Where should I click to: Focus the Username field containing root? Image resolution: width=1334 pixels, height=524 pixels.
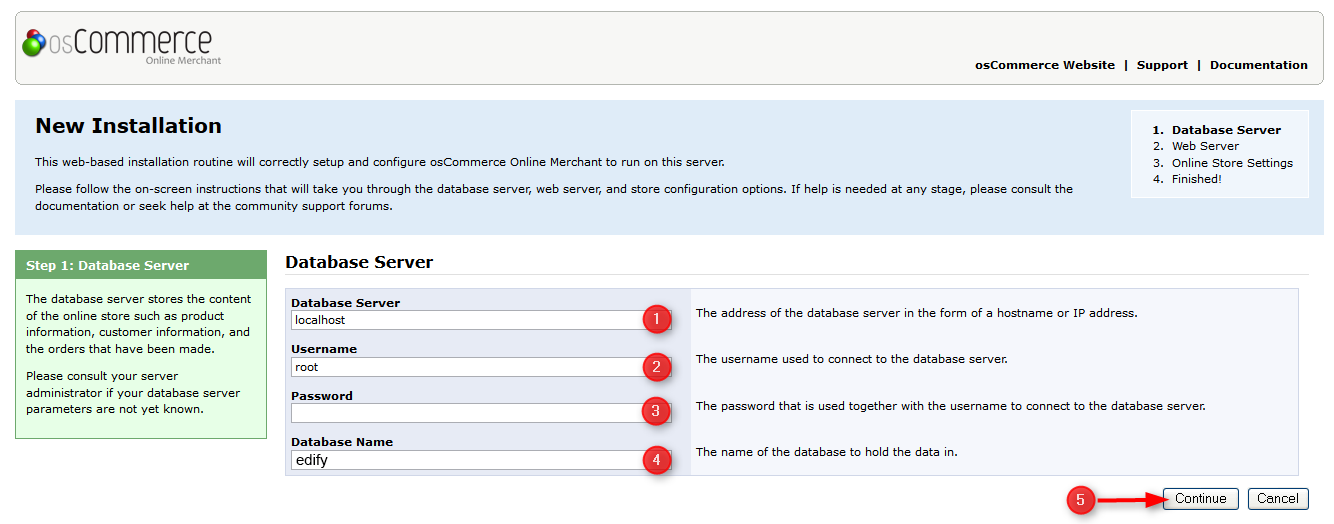(x=466, y=367)
